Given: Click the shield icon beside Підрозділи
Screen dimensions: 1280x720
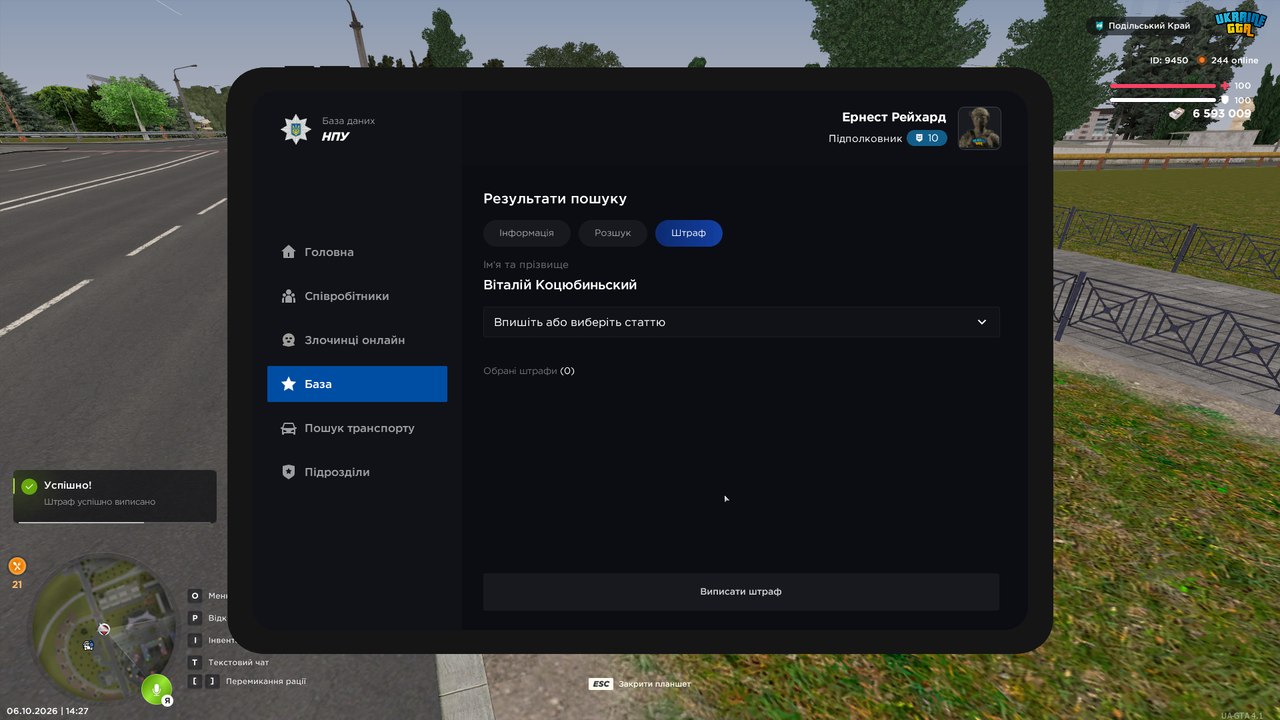Looking at the screenshot, I should click(x=289, y=472).
